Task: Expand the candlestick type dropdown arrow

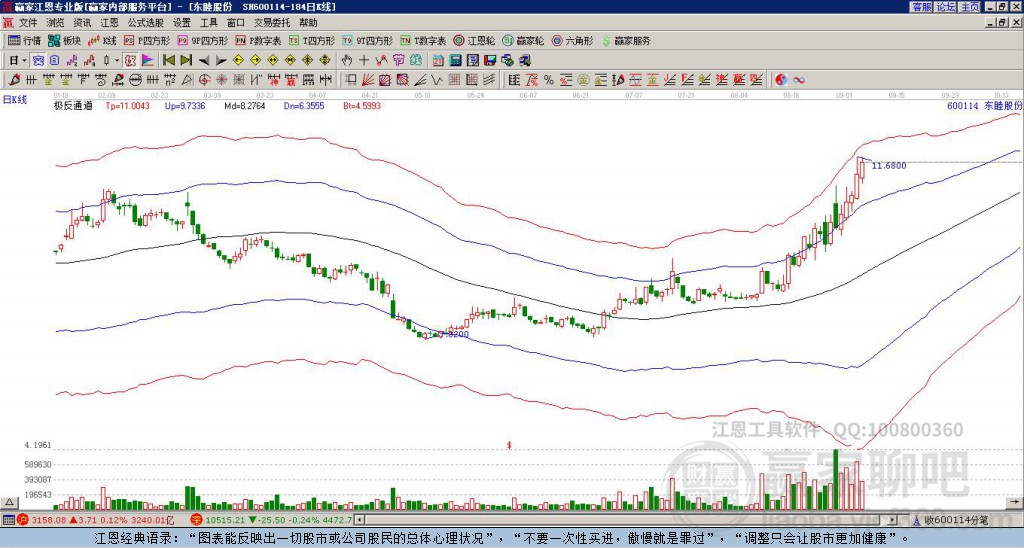Action: [x=117, y=61]
